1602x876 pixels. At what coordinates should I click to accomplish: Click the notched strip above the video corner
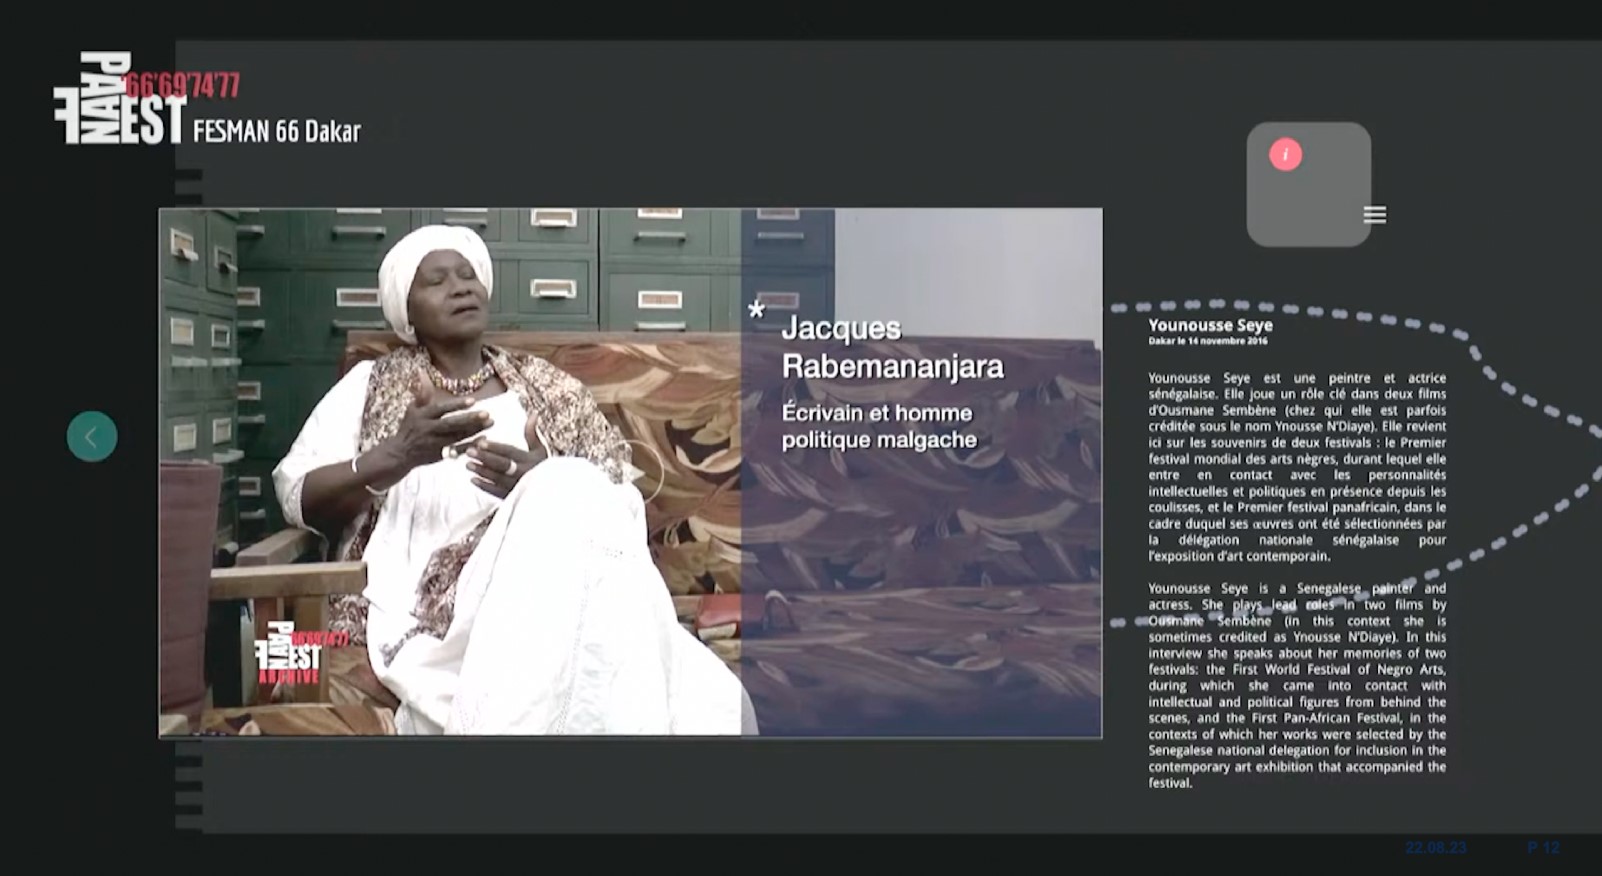click(x=188, y=186)
